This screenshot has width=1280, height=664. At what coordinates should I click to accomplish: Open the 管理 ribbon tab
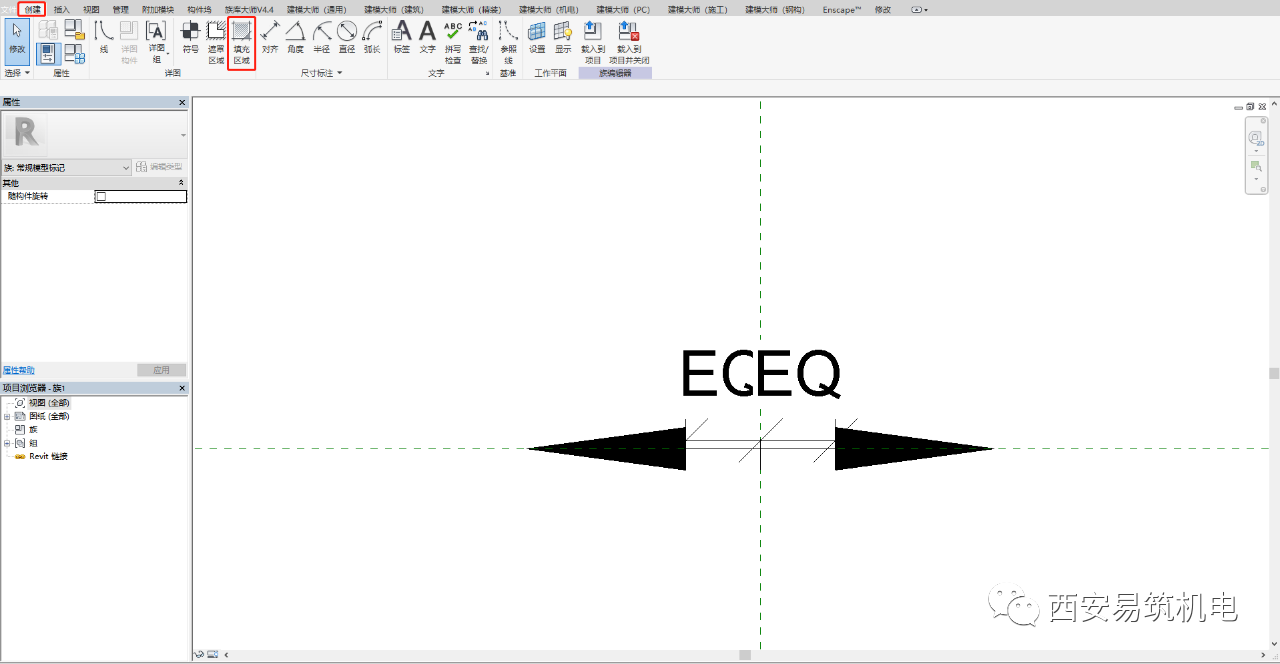[x=120, y=8]
